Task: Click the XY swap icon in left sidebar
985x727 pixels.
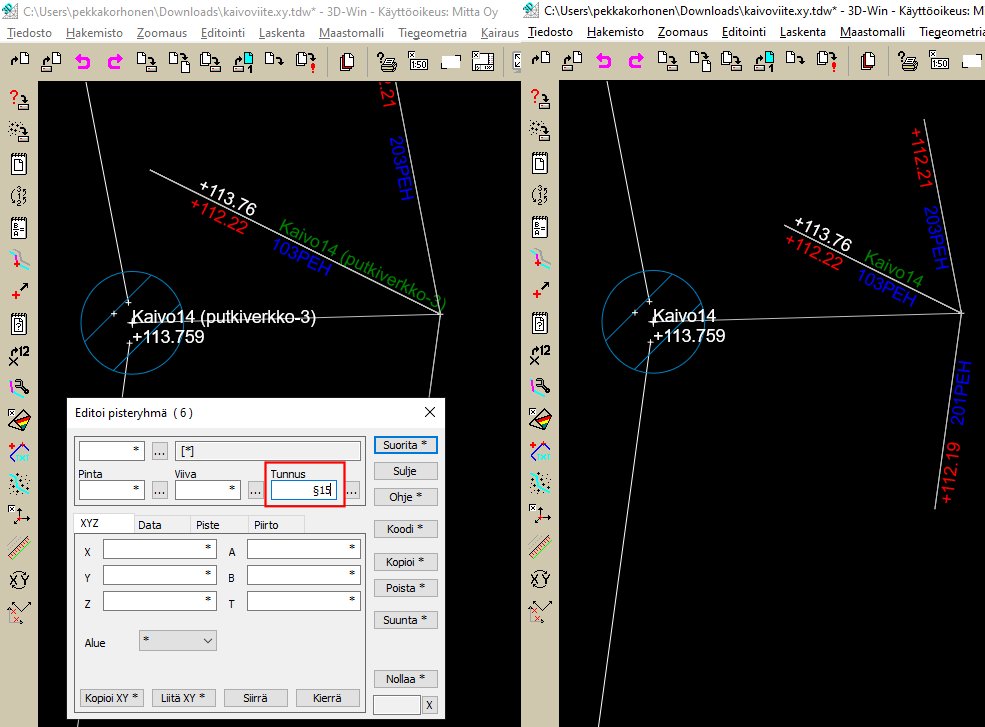Action: pyautogui.click(x=19, y=579)
